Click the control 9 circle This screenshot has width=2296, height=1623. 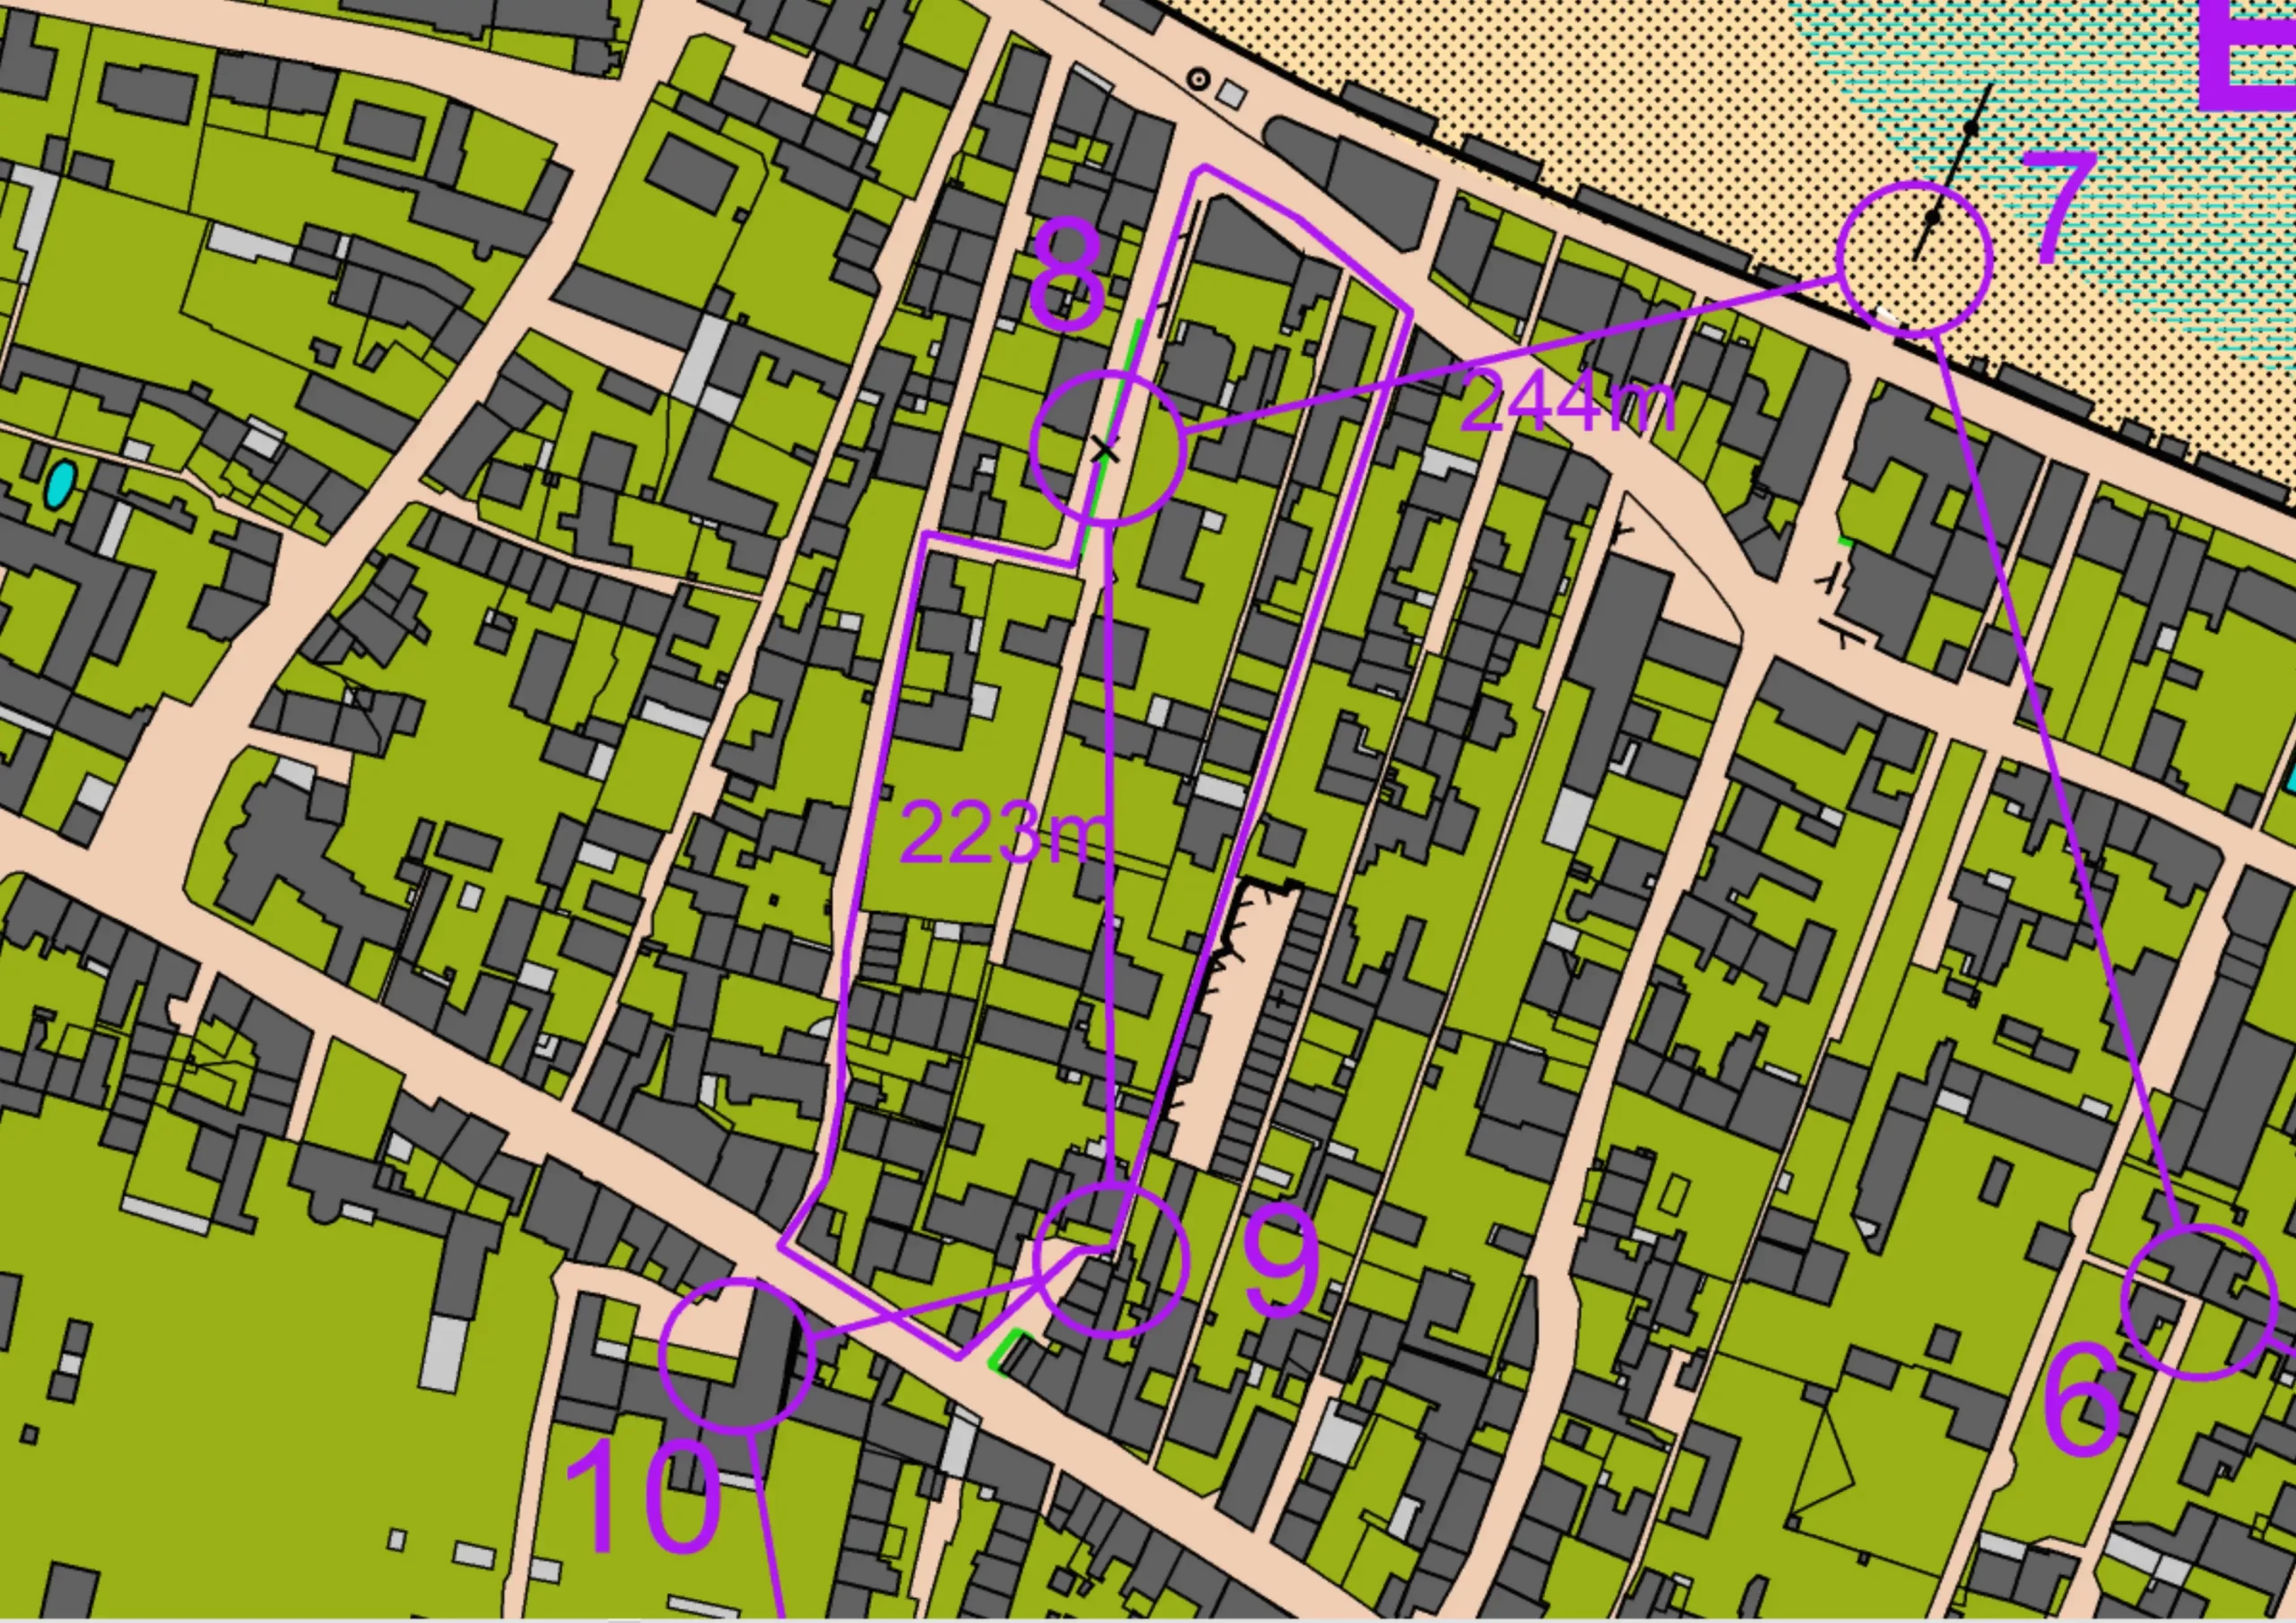pos(1112,1259)
